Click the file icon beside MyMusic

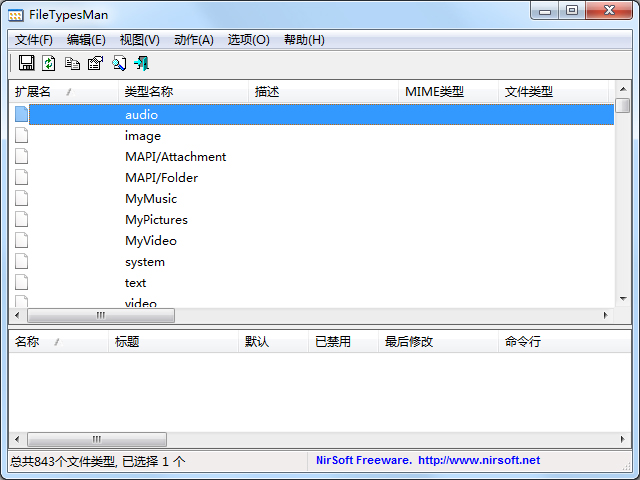point(22,198)
